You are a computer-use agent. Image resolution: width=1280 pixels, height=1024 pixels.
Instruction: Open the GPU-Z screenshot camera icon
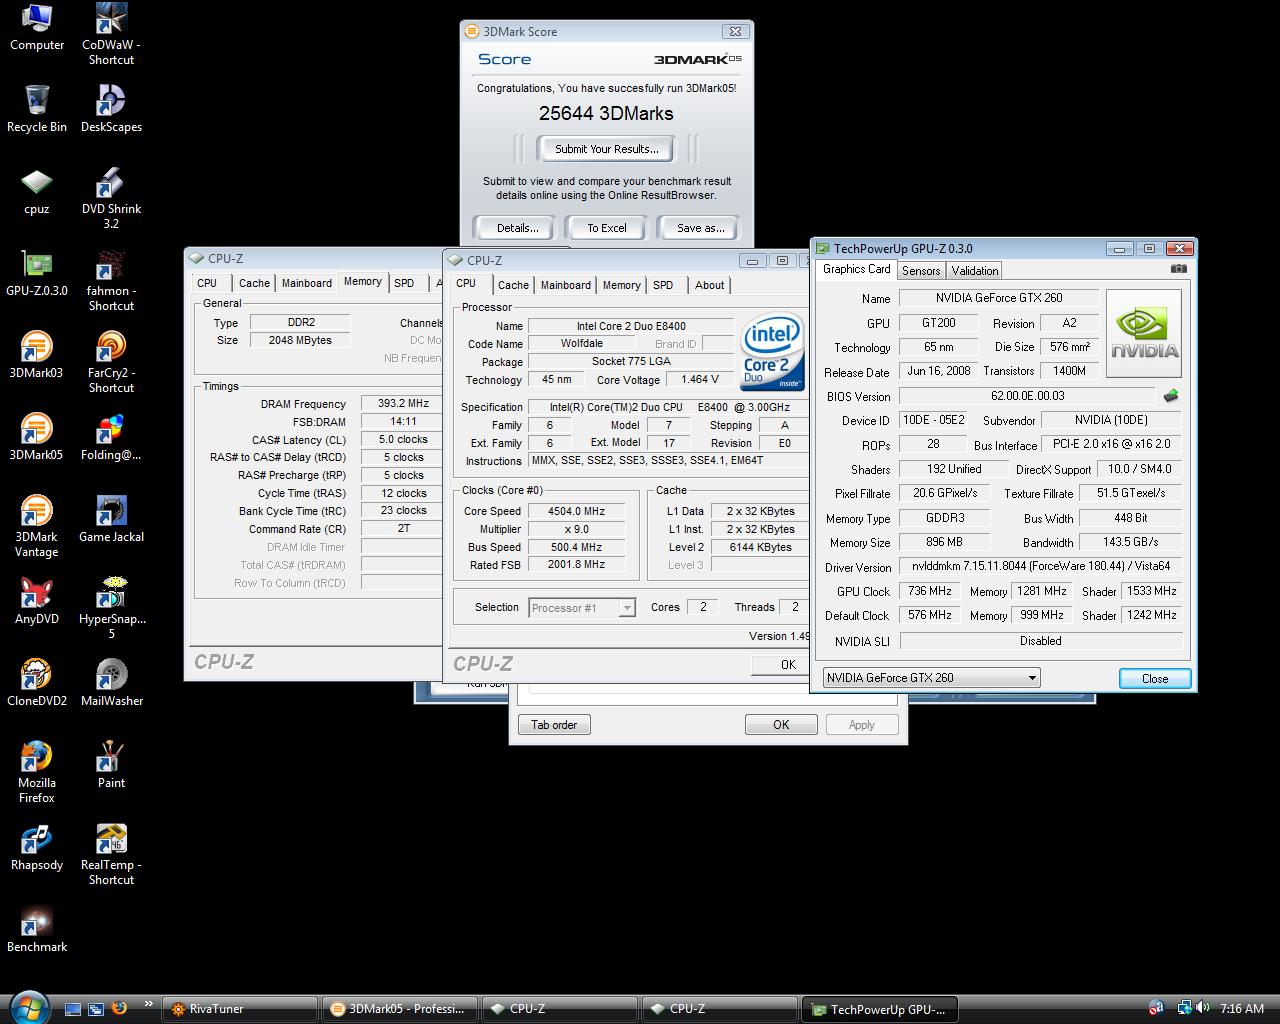[x=1179, y=269]
